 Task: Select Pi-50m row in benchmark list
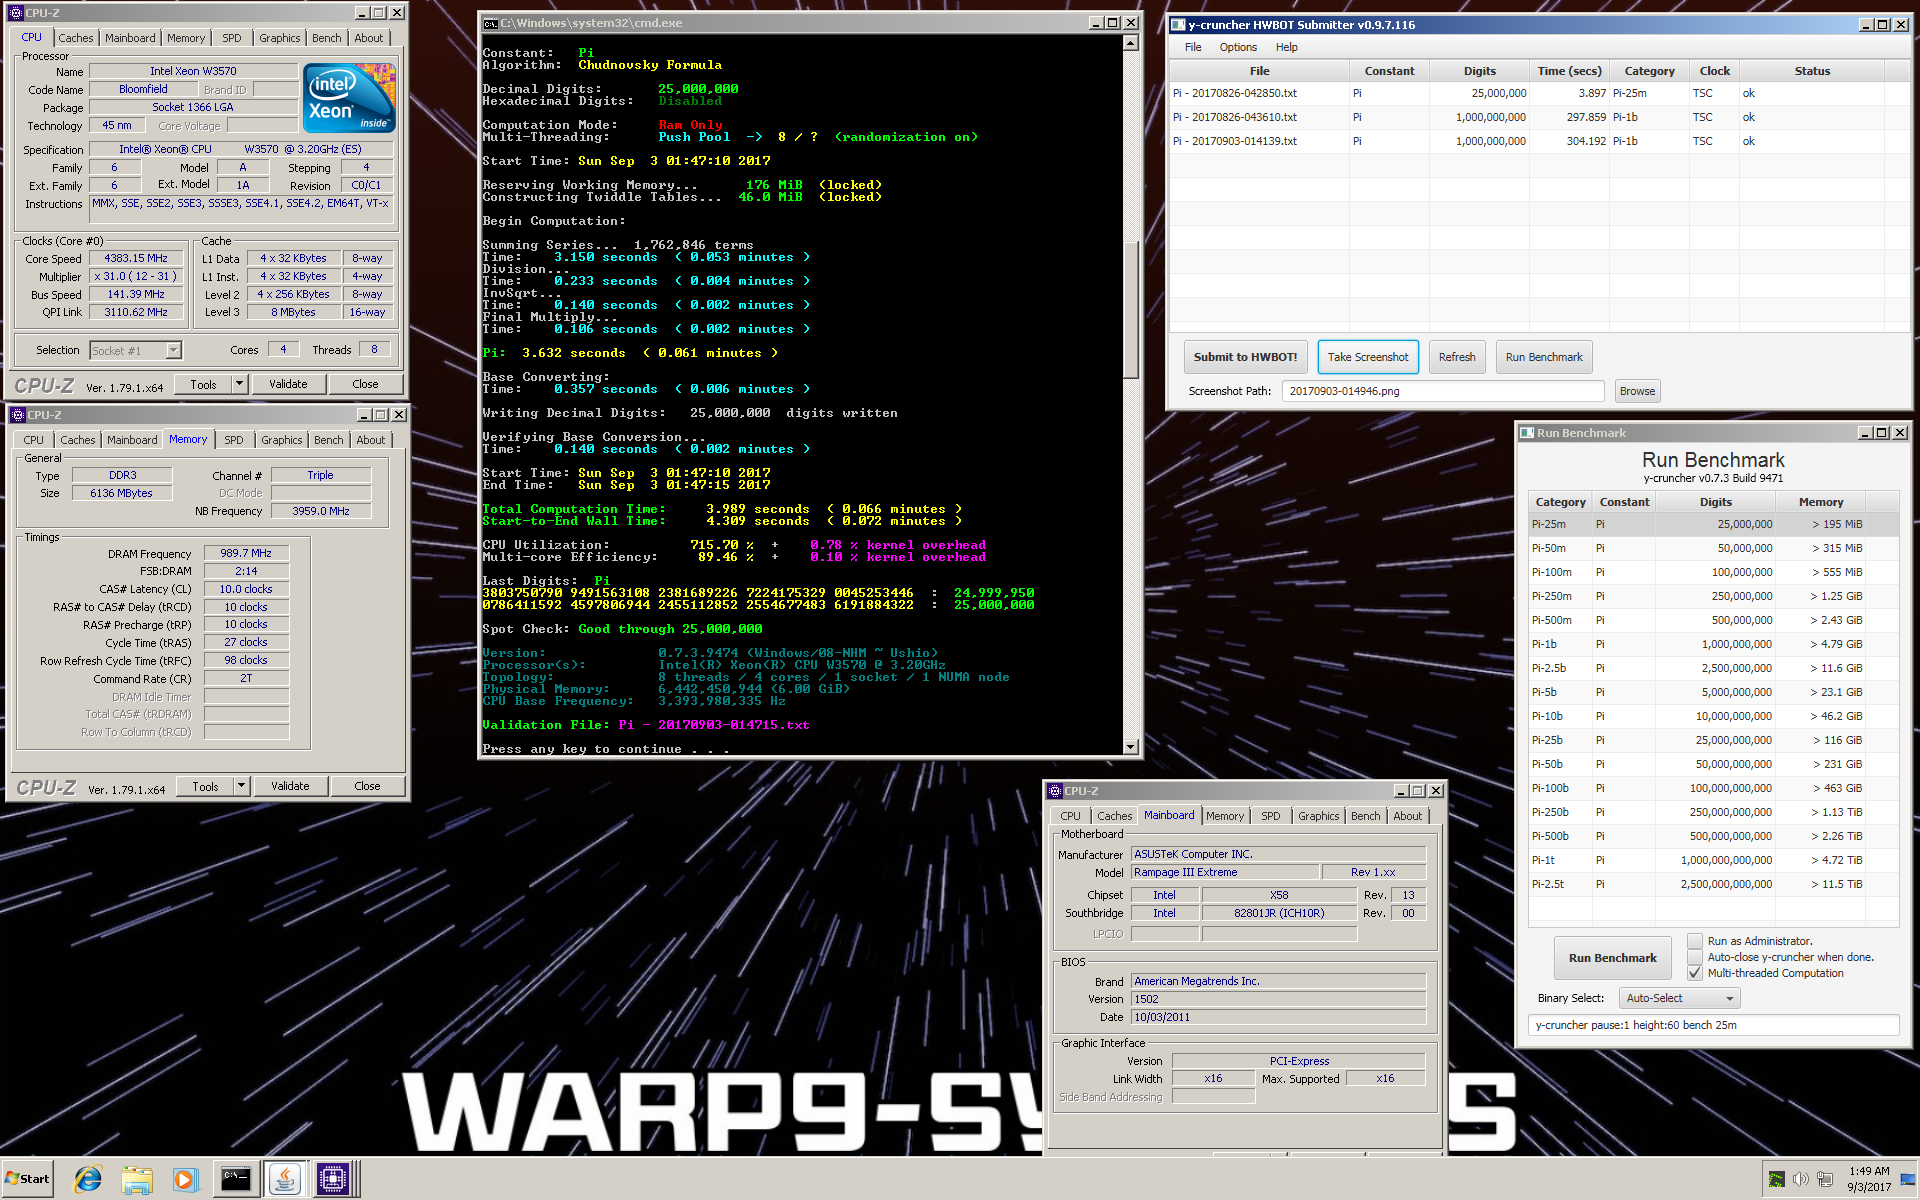pyautogui.click(x=1713, y=548)
